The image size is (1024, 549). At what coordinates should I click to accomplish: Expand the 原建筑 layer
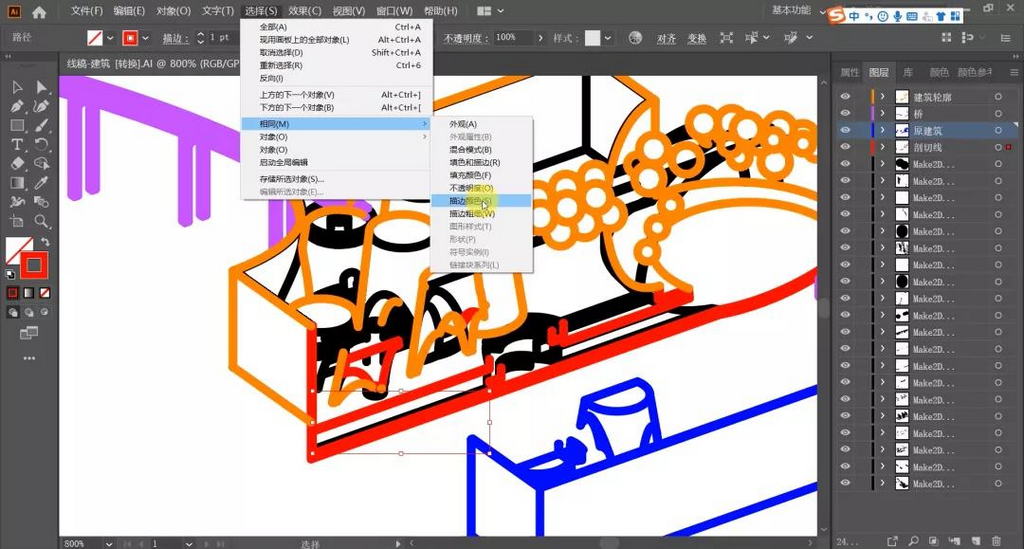pyautogui.click(x=882, y=131)
